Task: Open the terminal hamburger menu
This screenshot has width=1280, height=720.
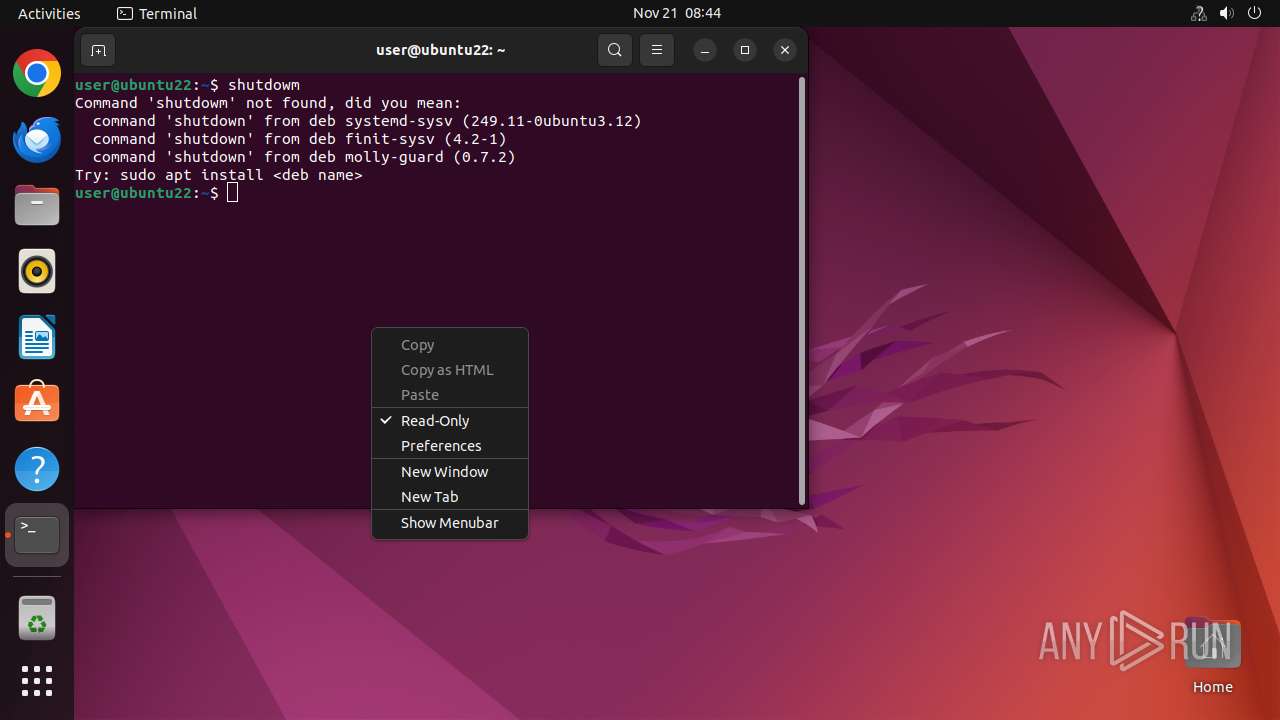Action: coord(657,50)
